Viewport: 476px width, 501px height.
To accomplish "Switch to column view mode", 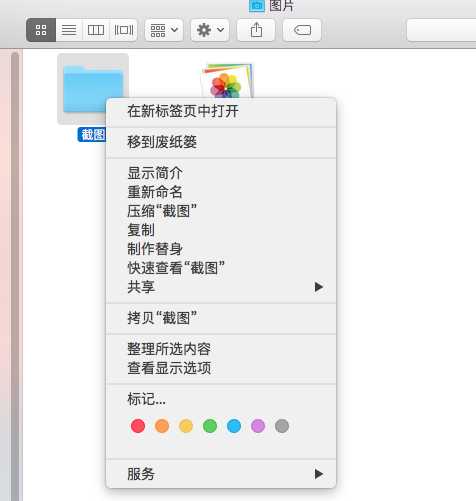I will [96, 30].
